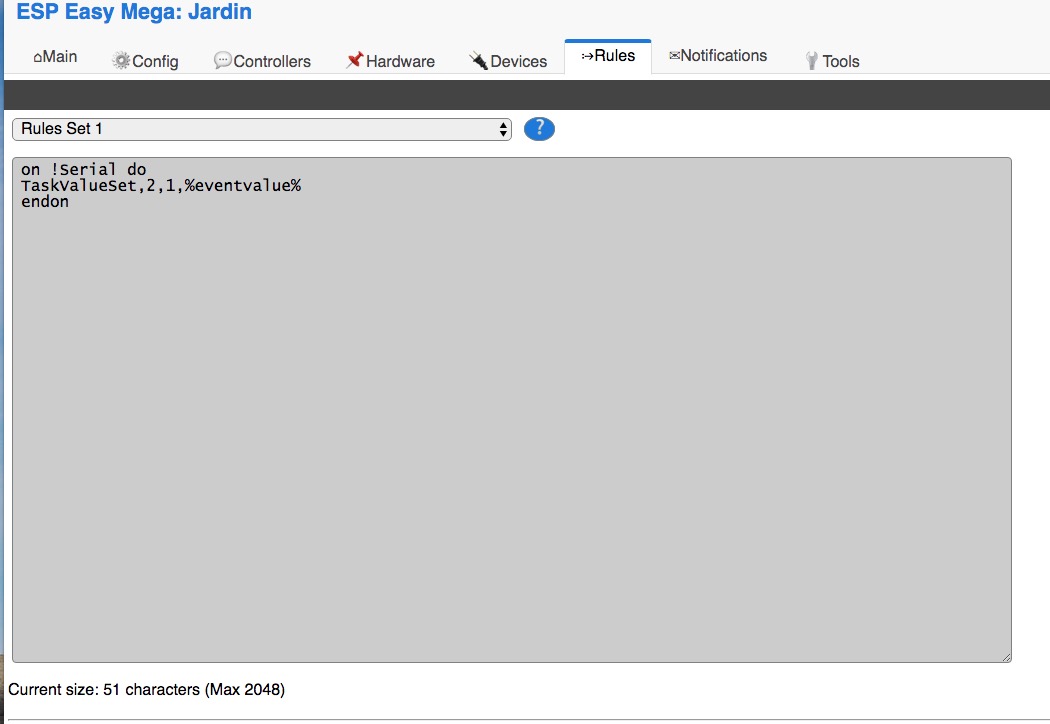Click the ESP Easy Mega: Jardin title
Screen dimensions: 1050x724
pos(134,11)
